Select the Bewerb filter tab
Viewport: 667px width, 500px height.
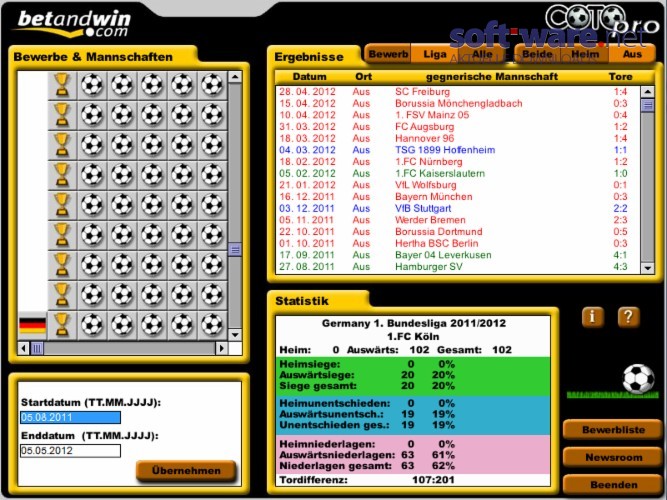click(388, 54)
